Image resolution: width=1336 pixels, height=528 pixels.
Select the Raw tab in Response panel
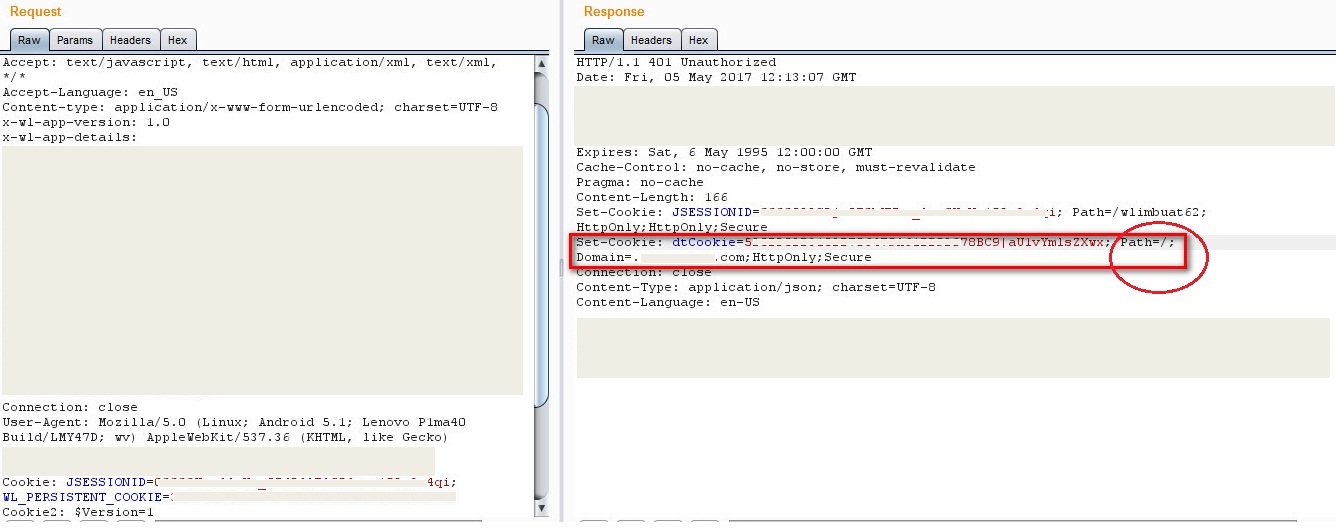point(603,40)
